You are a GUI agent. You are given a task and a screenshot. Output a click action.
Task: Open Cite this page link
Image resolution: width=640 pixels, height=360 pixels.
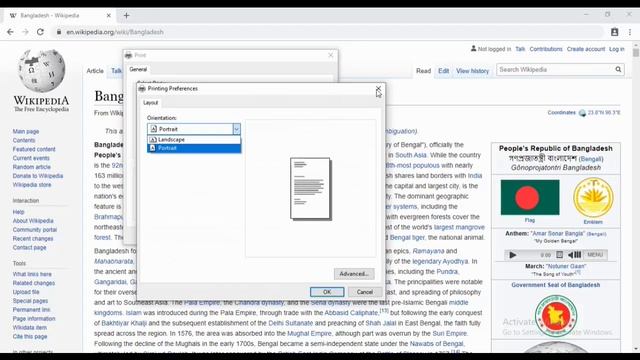(x=30, y=337)
